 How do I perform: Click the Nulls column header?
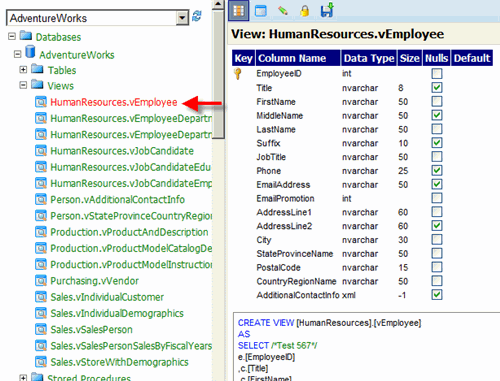coord(437,58)
